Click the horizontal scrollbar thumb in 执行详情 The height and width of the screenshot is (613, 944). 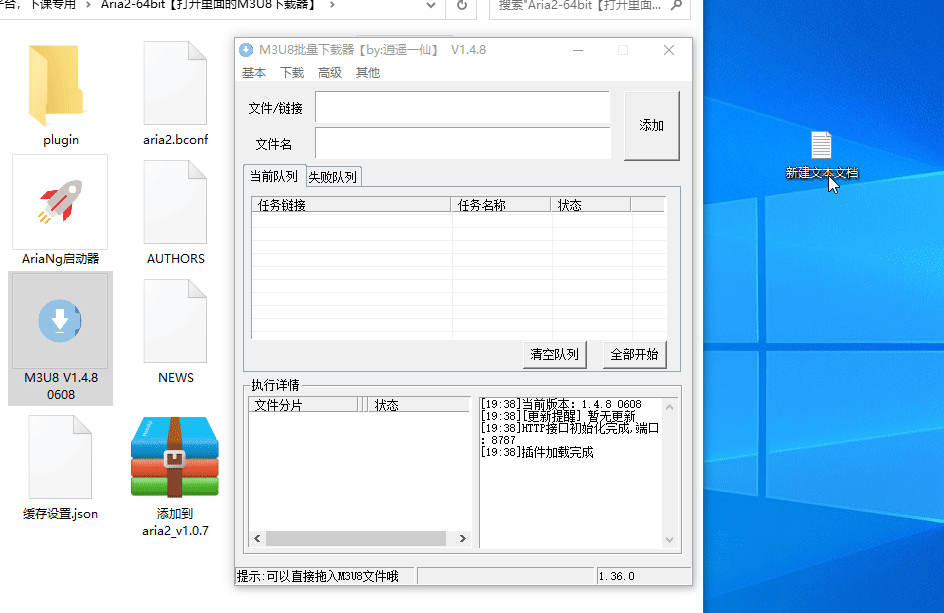coord(356,538)
